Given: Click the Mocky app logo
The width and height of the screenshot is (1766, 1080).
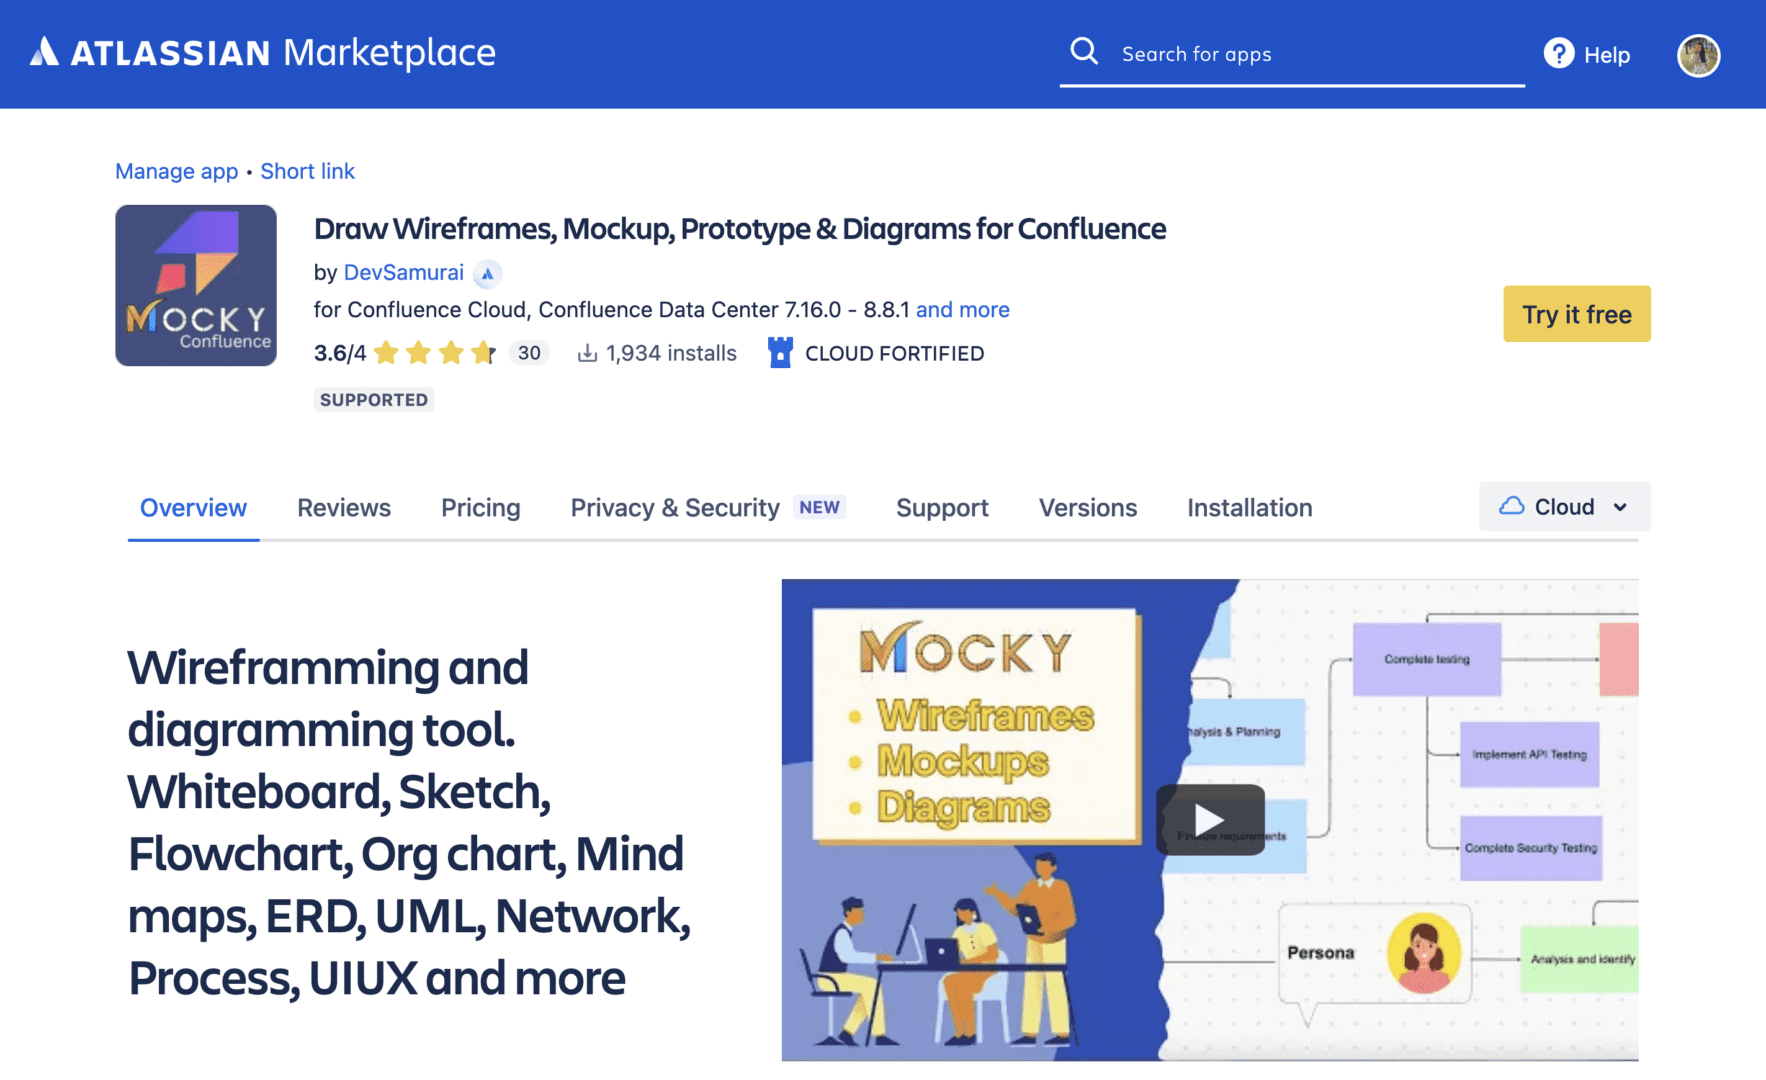Looking at the screenshot, I should (196, 285).
